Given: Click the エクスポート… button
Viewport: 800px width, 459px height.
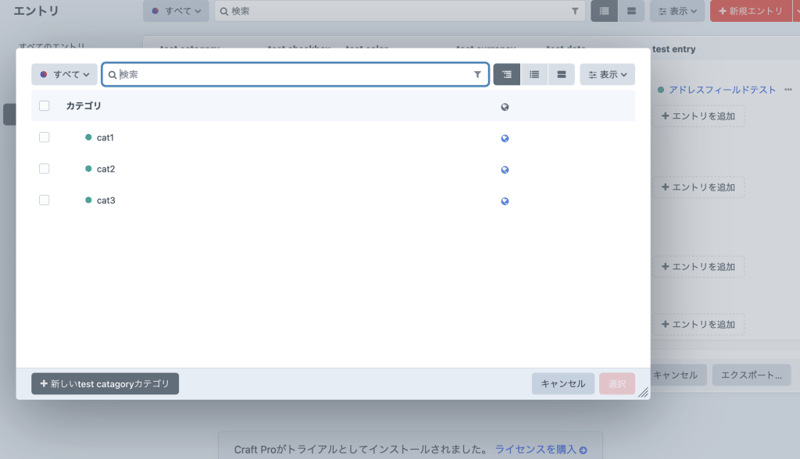Looking at the screenshot, I should (x=751, y=375).
